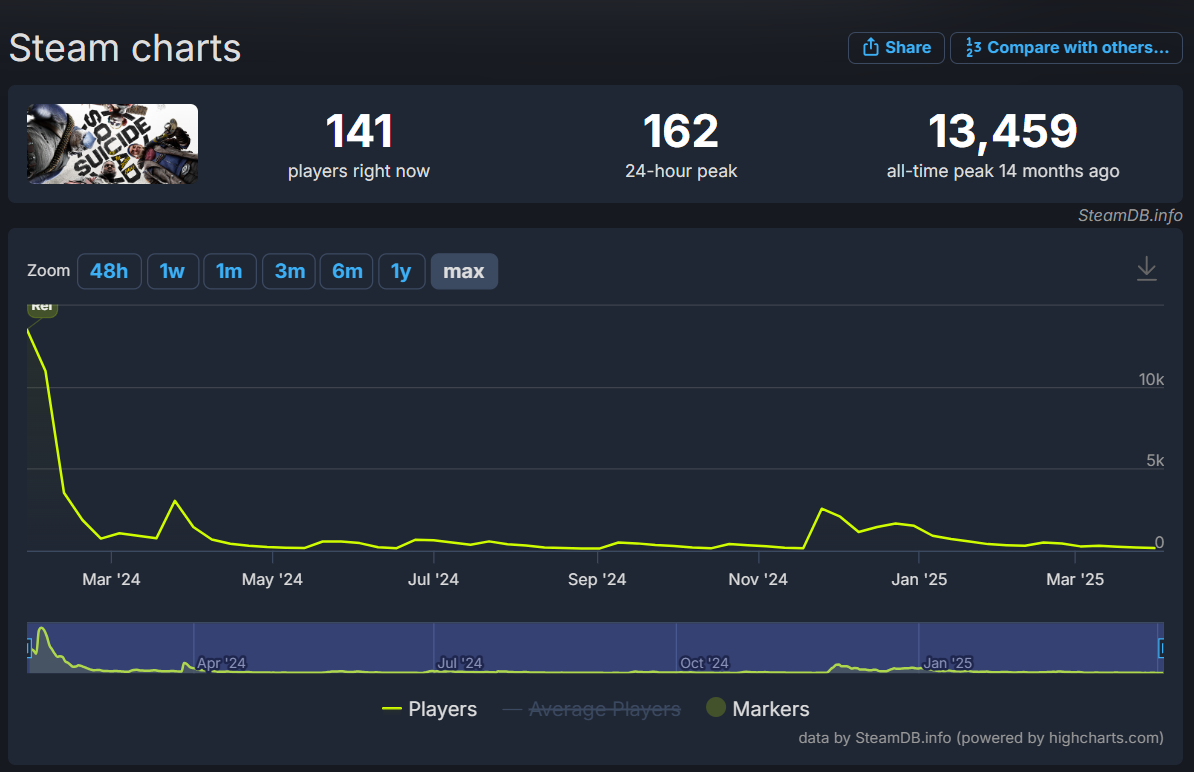
Task: Enable Average Players series in legend
Action: pyautogui.click(x=592, y=709)
